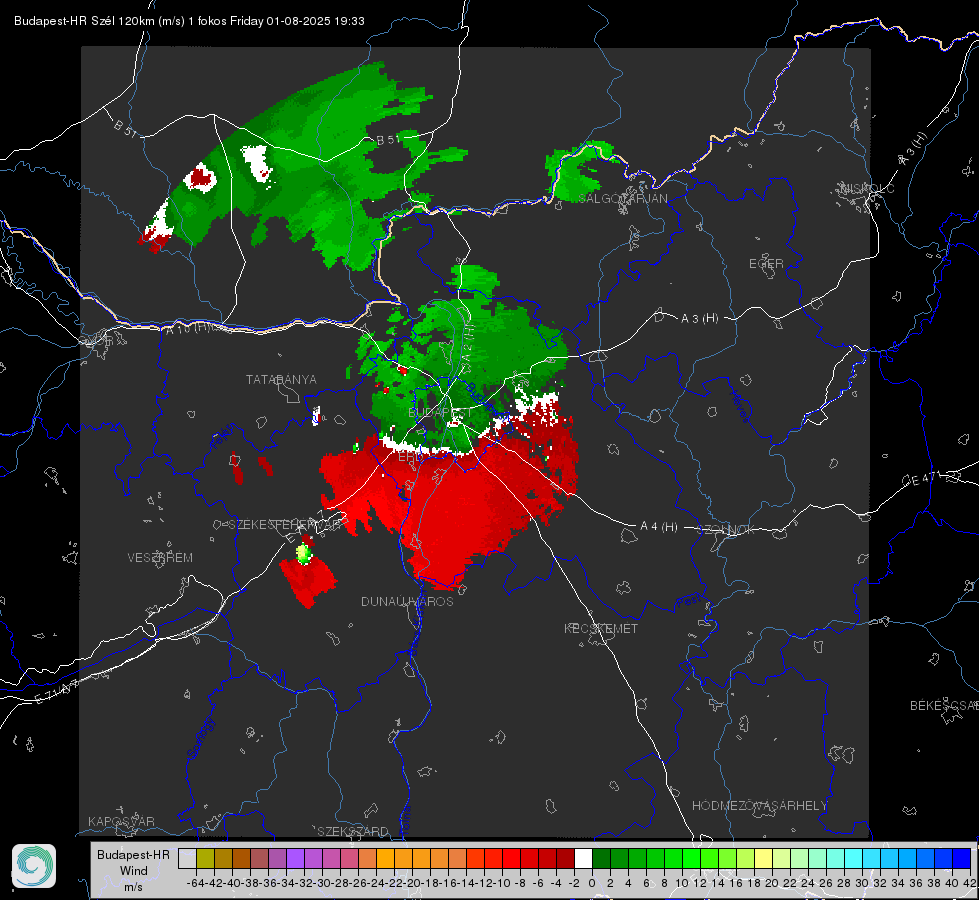Pick the olive swatch between -64 and -42
Screen dimensions: 979x900
[x=205, y=859]
